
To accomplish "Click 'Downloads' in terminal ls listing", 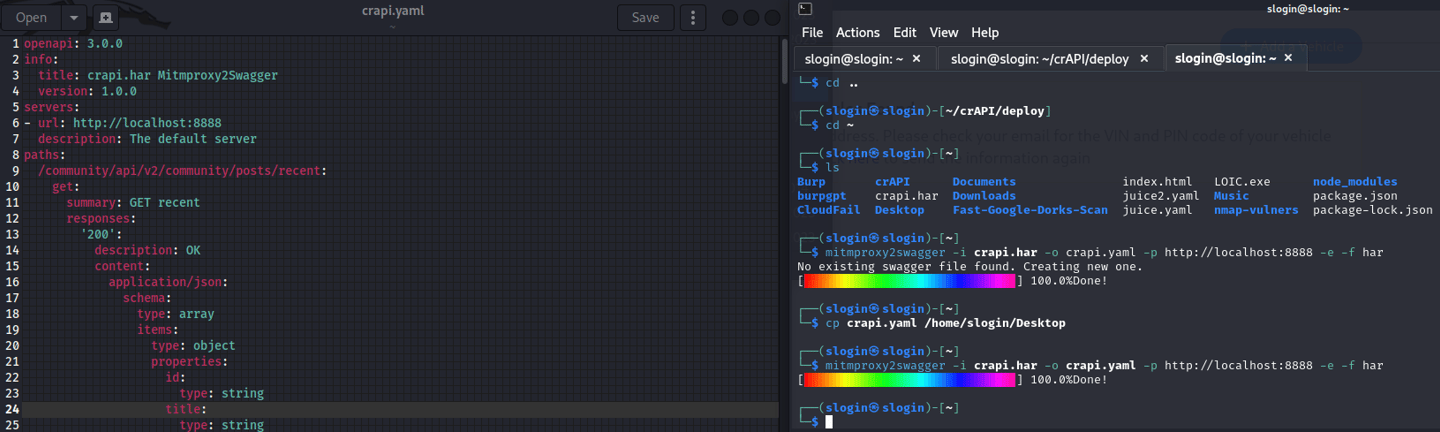I will (x=984, y=196).
